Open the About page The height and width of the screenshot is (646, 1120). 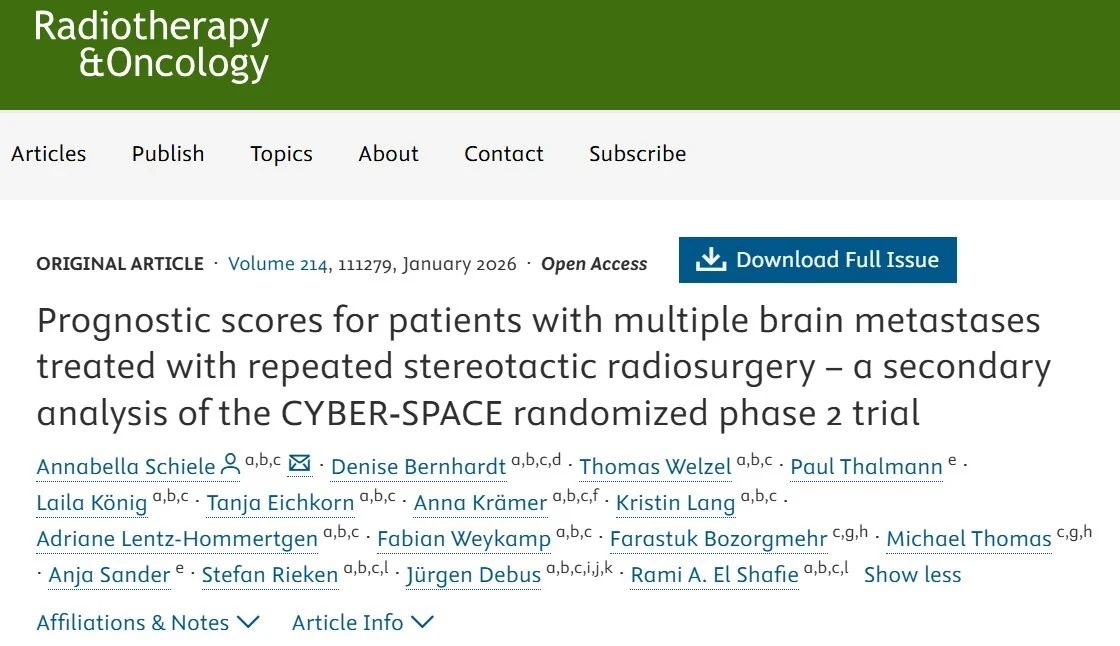[x=388, y=154]
